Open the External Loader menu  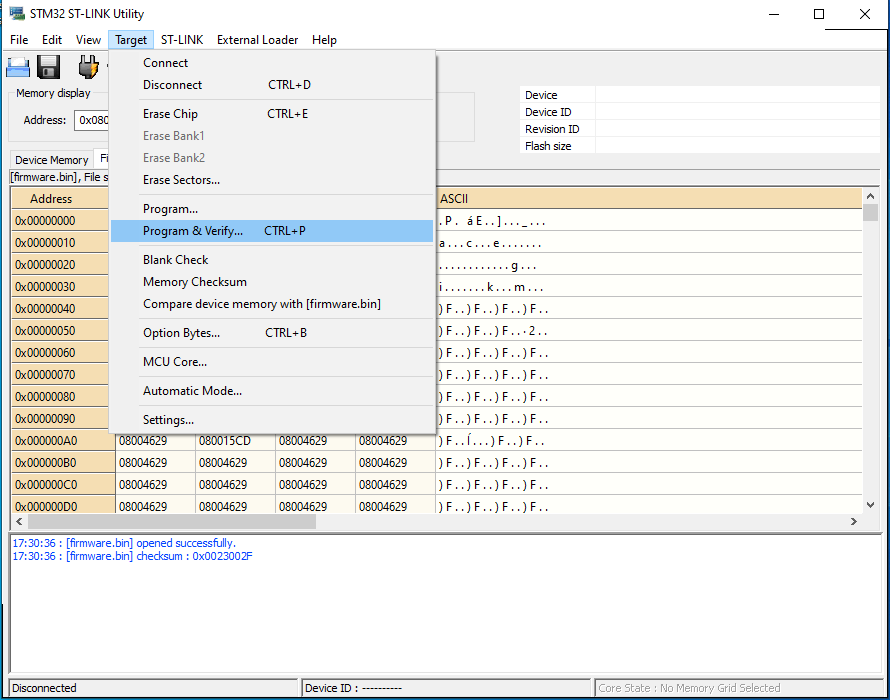point(257,40)
